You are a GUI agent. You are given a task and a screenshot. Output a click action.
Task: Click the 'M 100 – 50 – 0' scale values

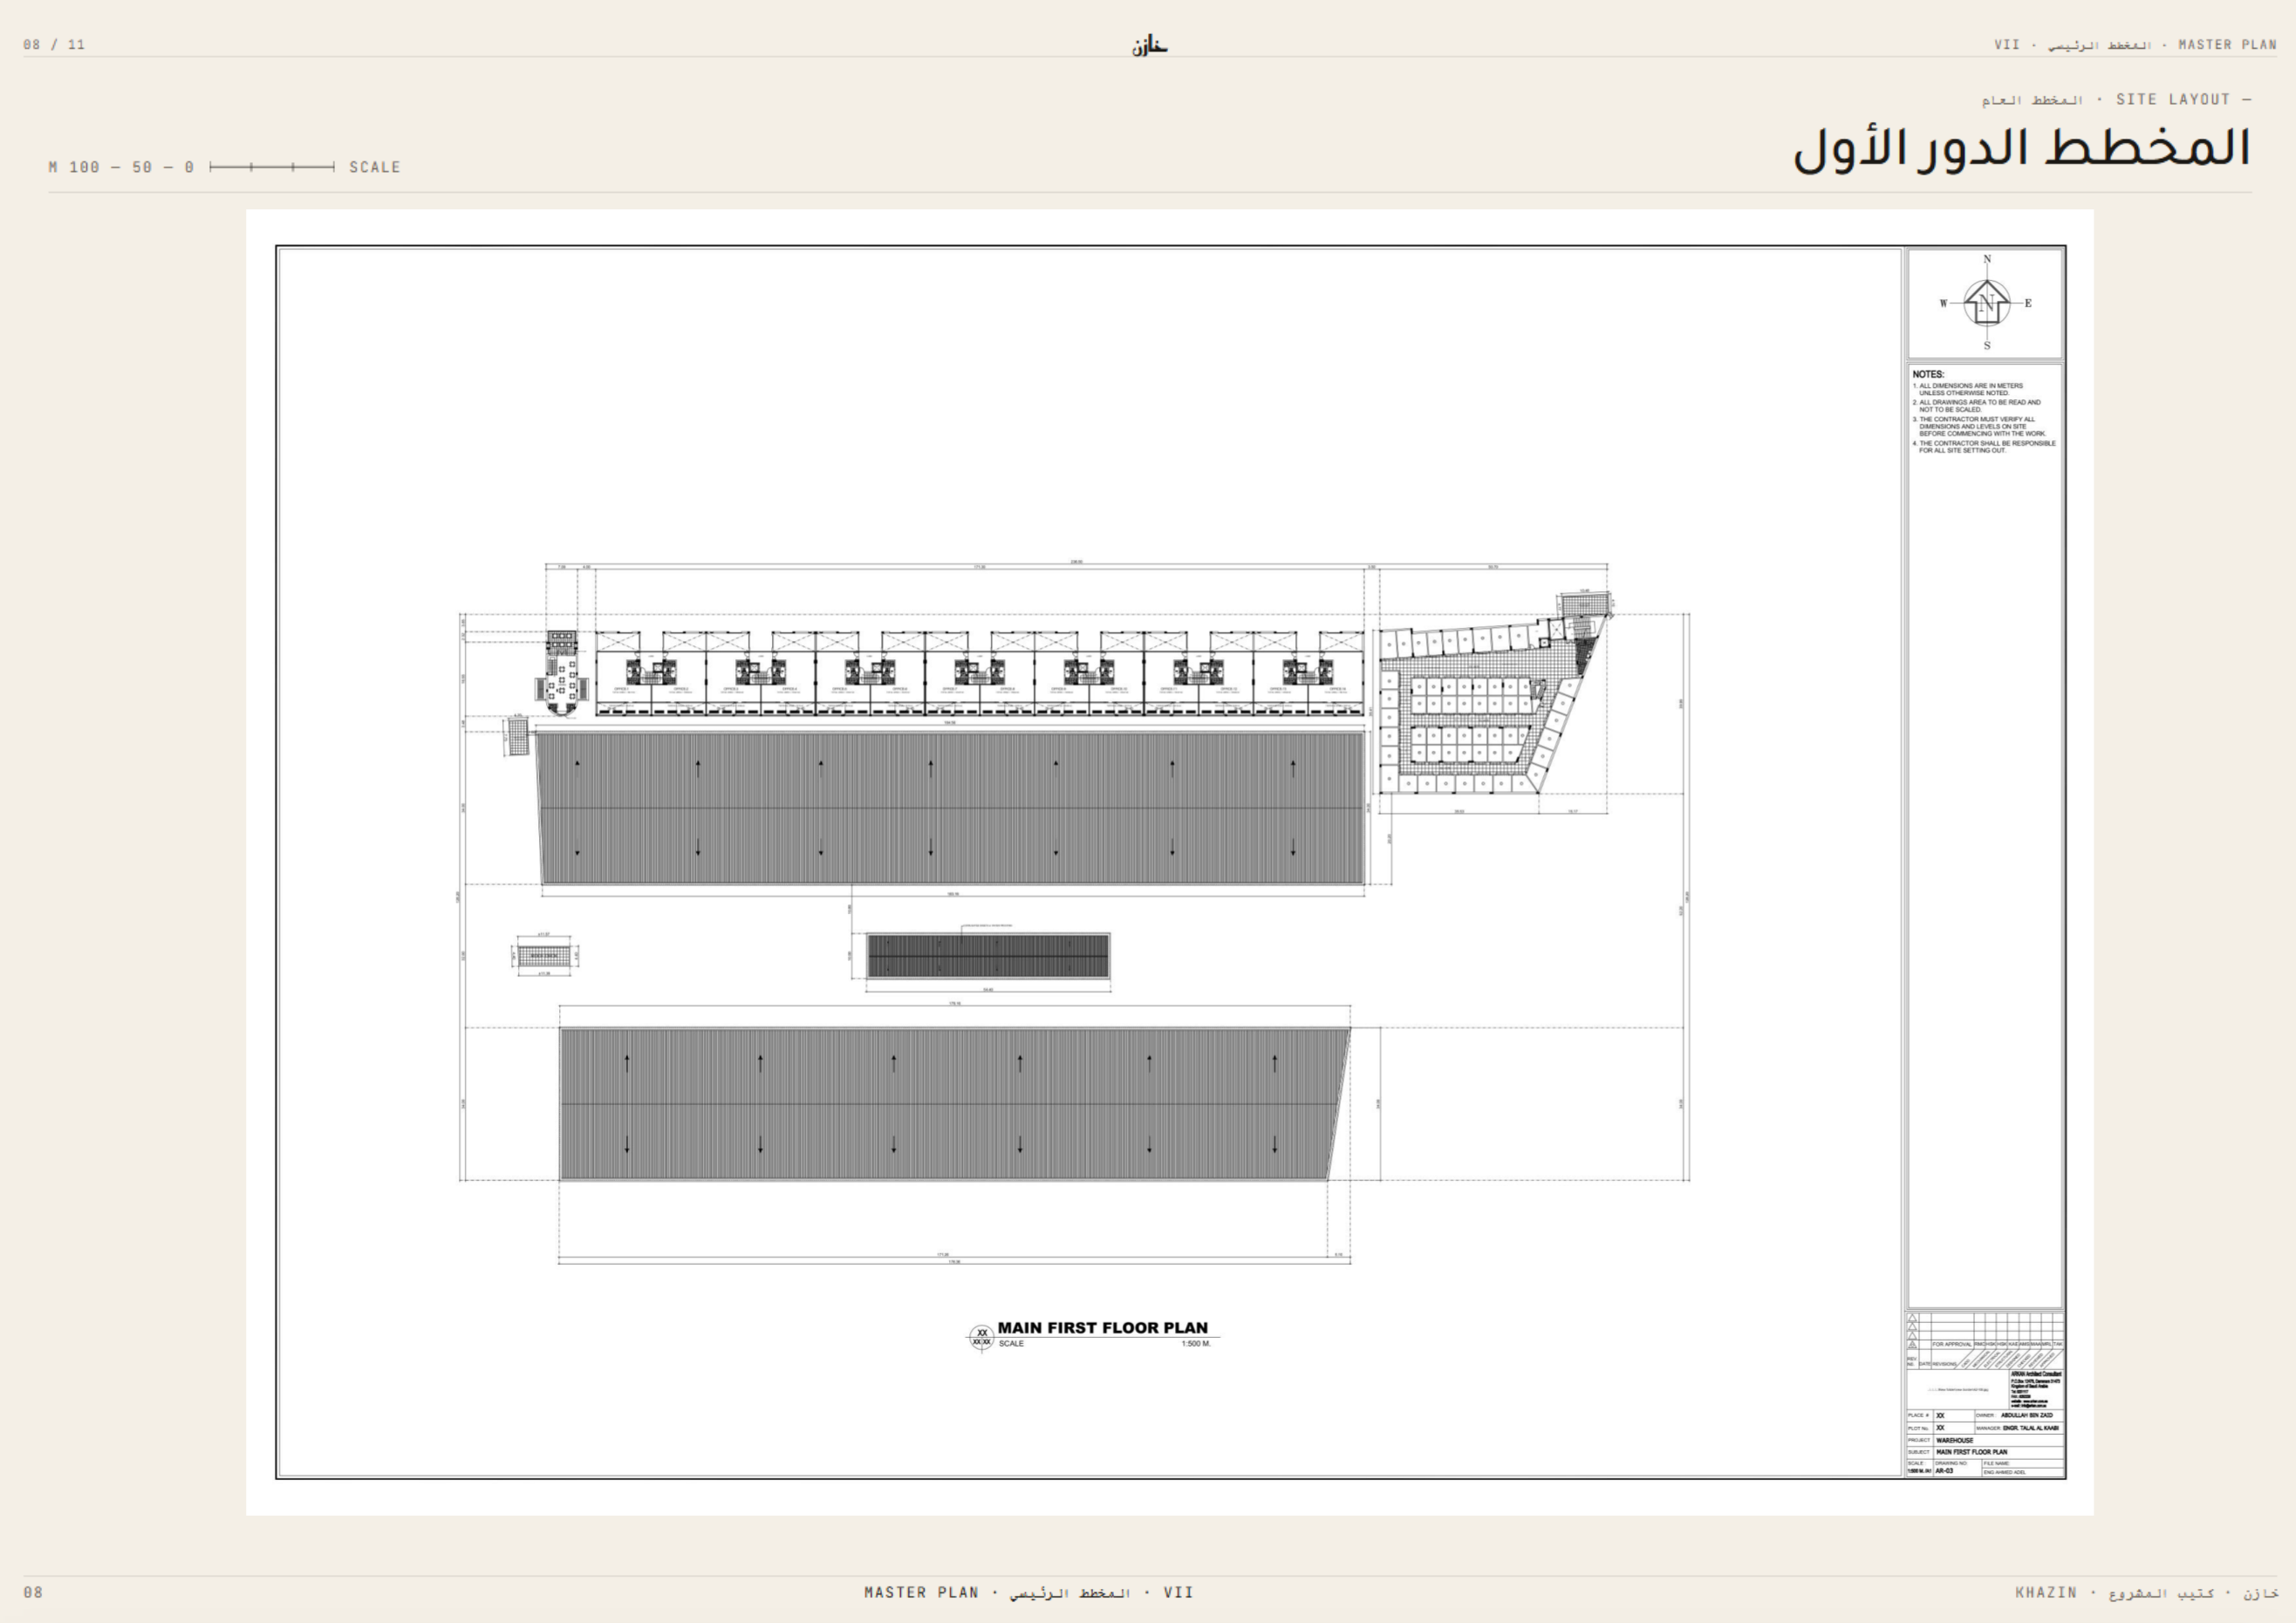coord(121,167)
